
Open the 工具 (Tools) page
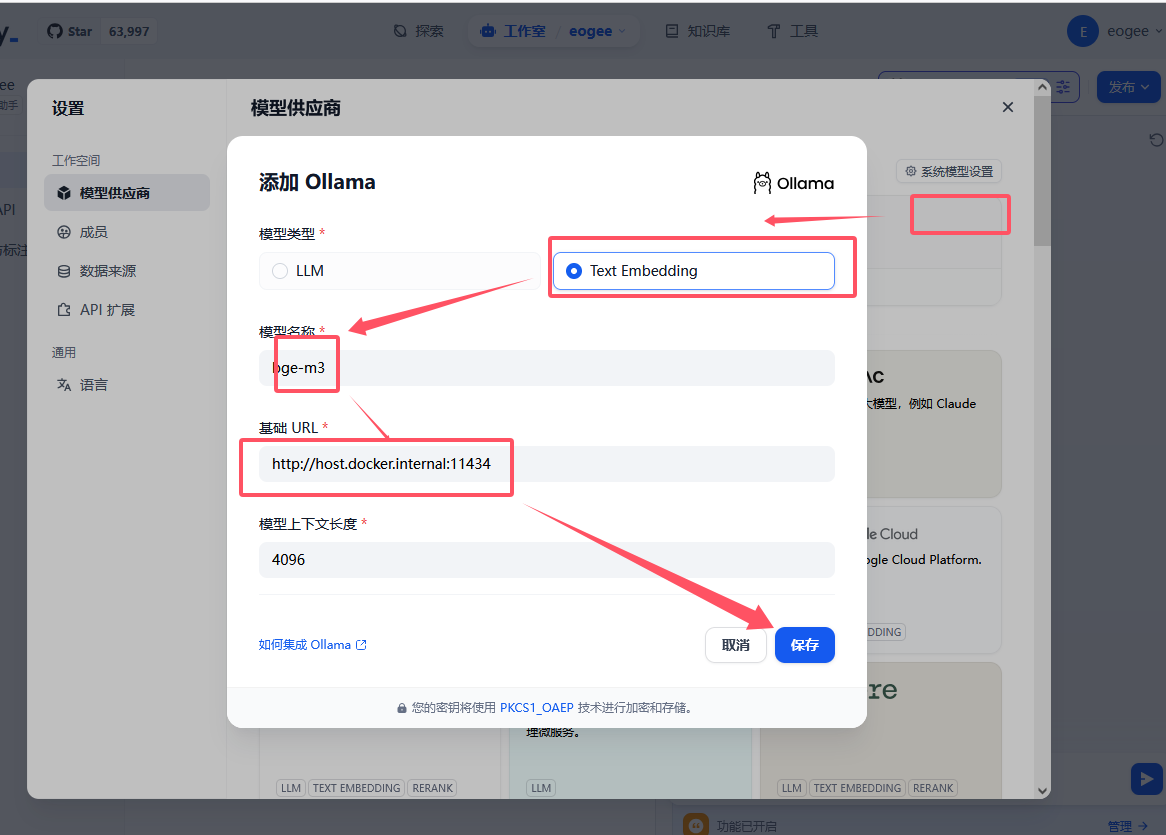pos(793,31)
